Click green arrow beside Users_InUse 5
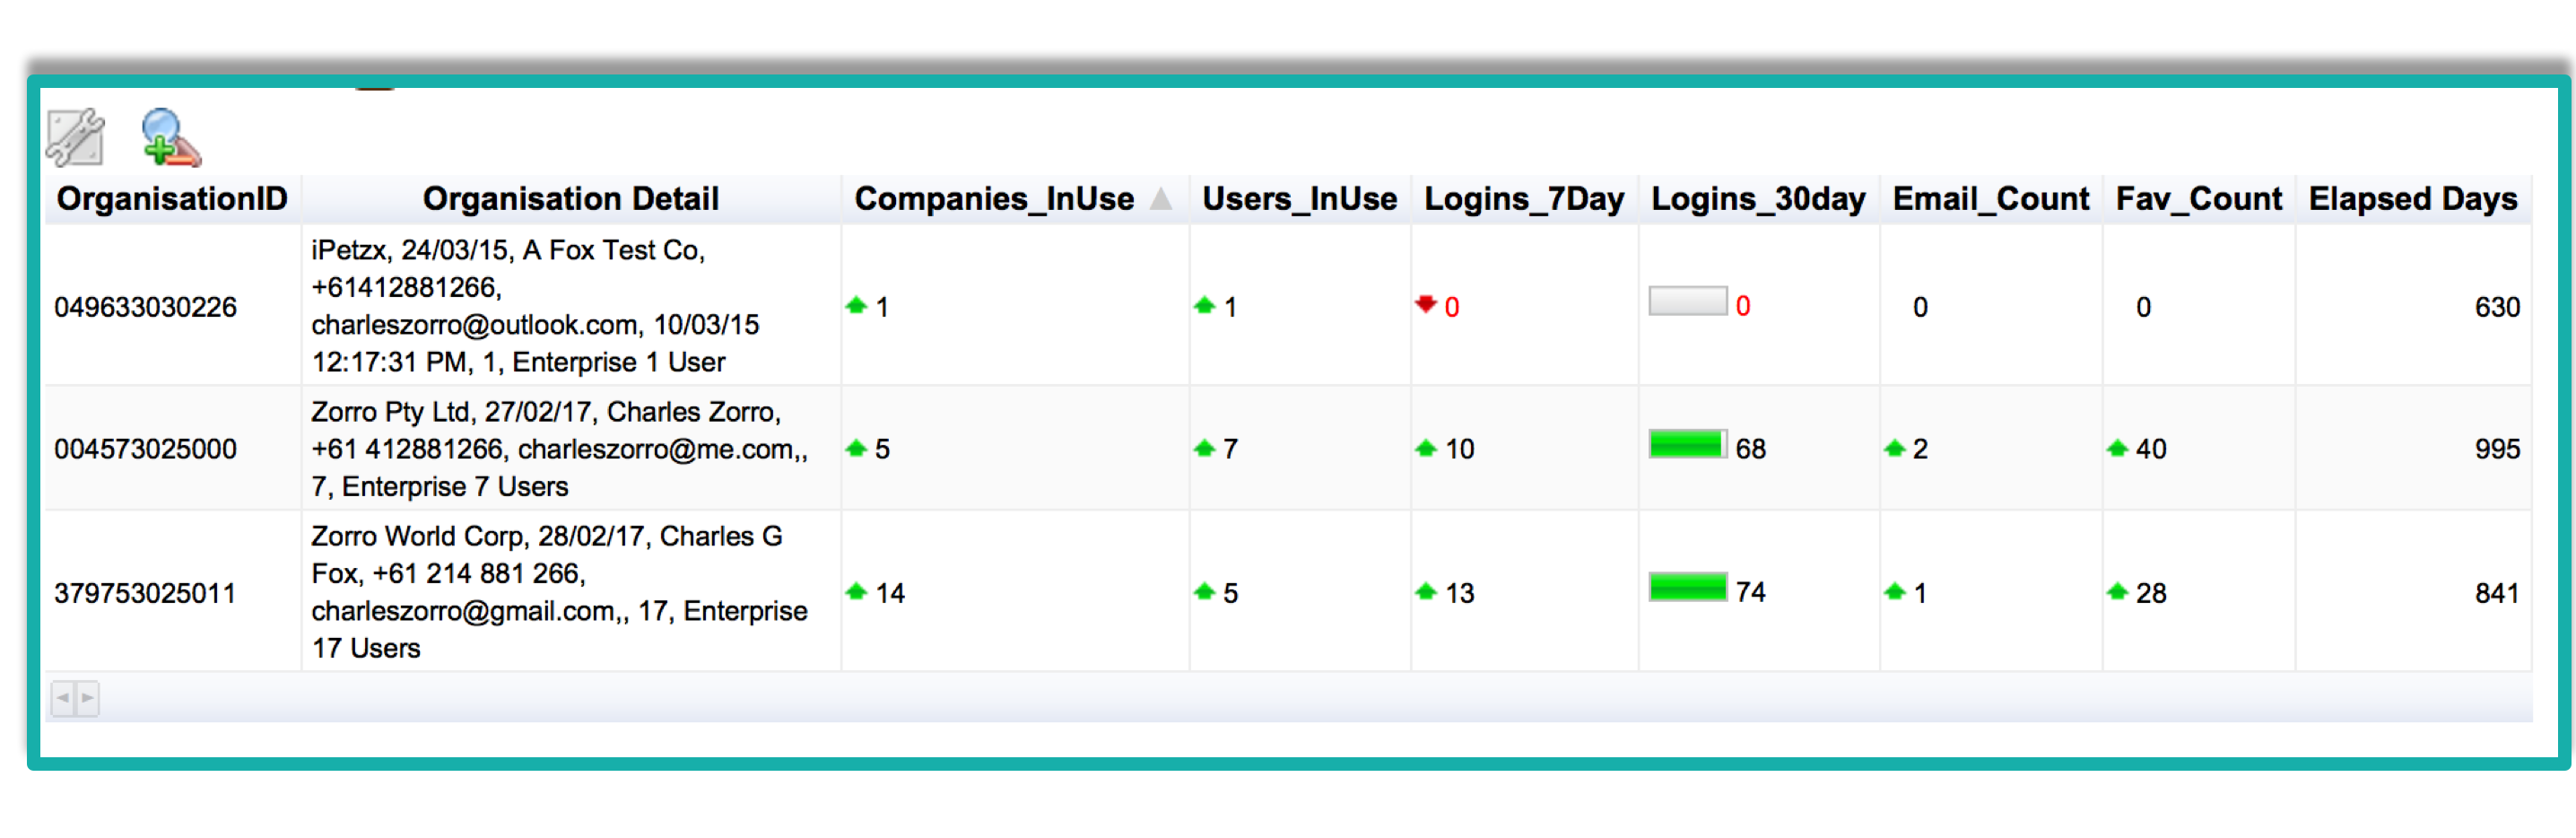 (1204, 591)
